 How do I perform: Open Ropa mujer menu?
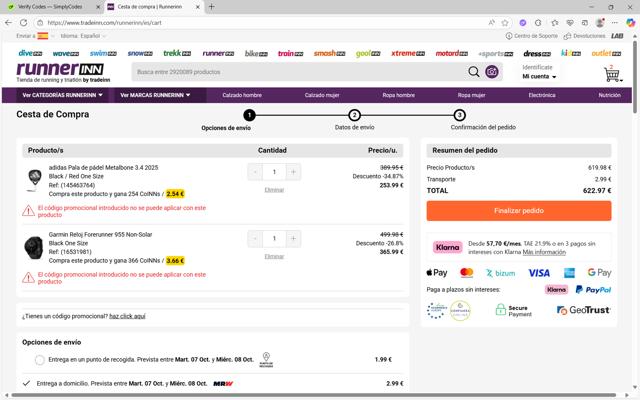coord(471,95)
